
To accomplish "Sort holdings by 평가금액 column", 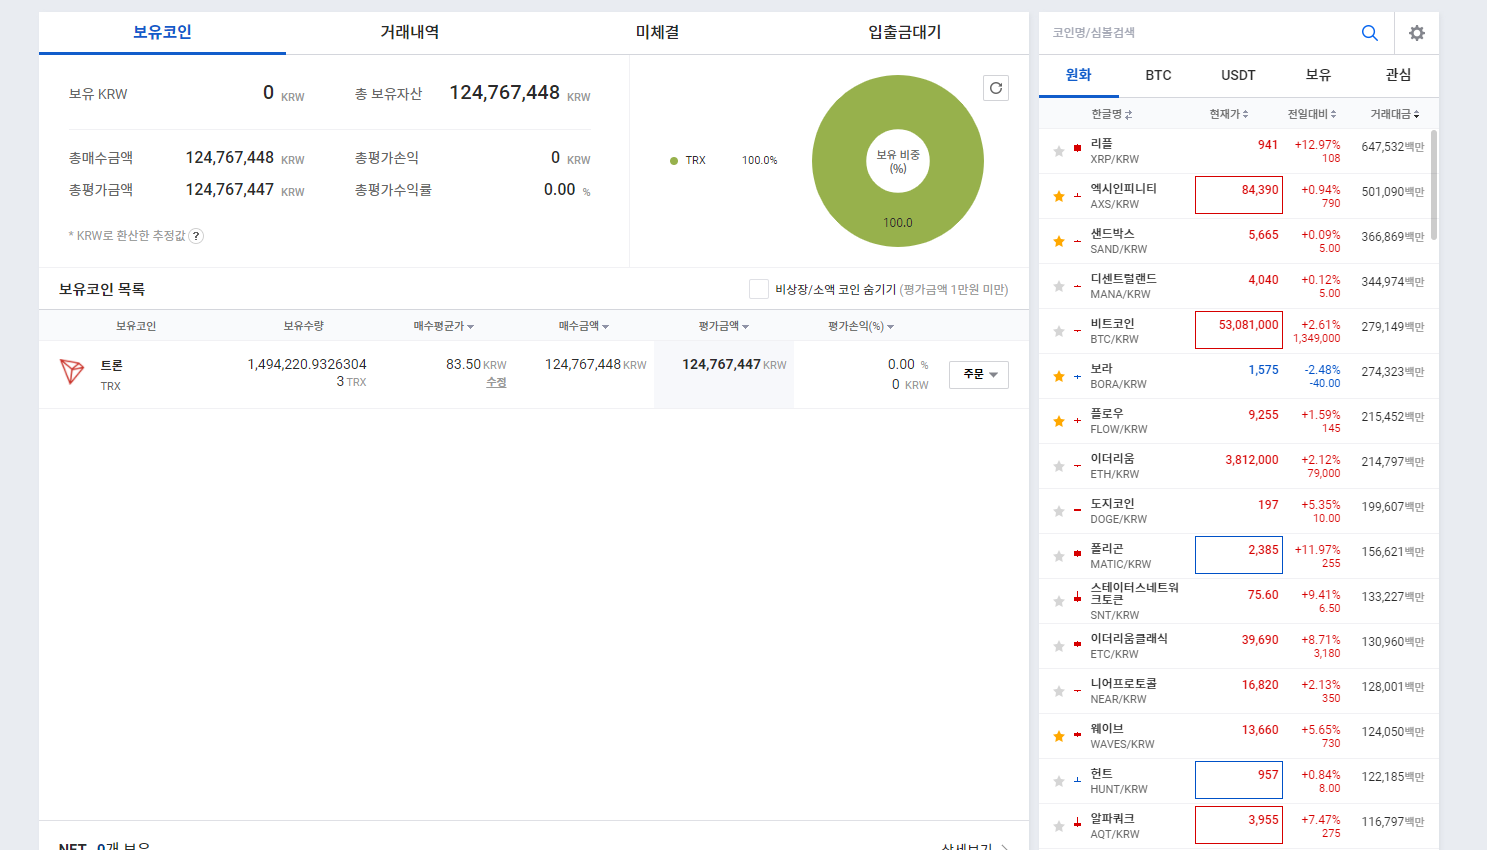I will 723,326.
